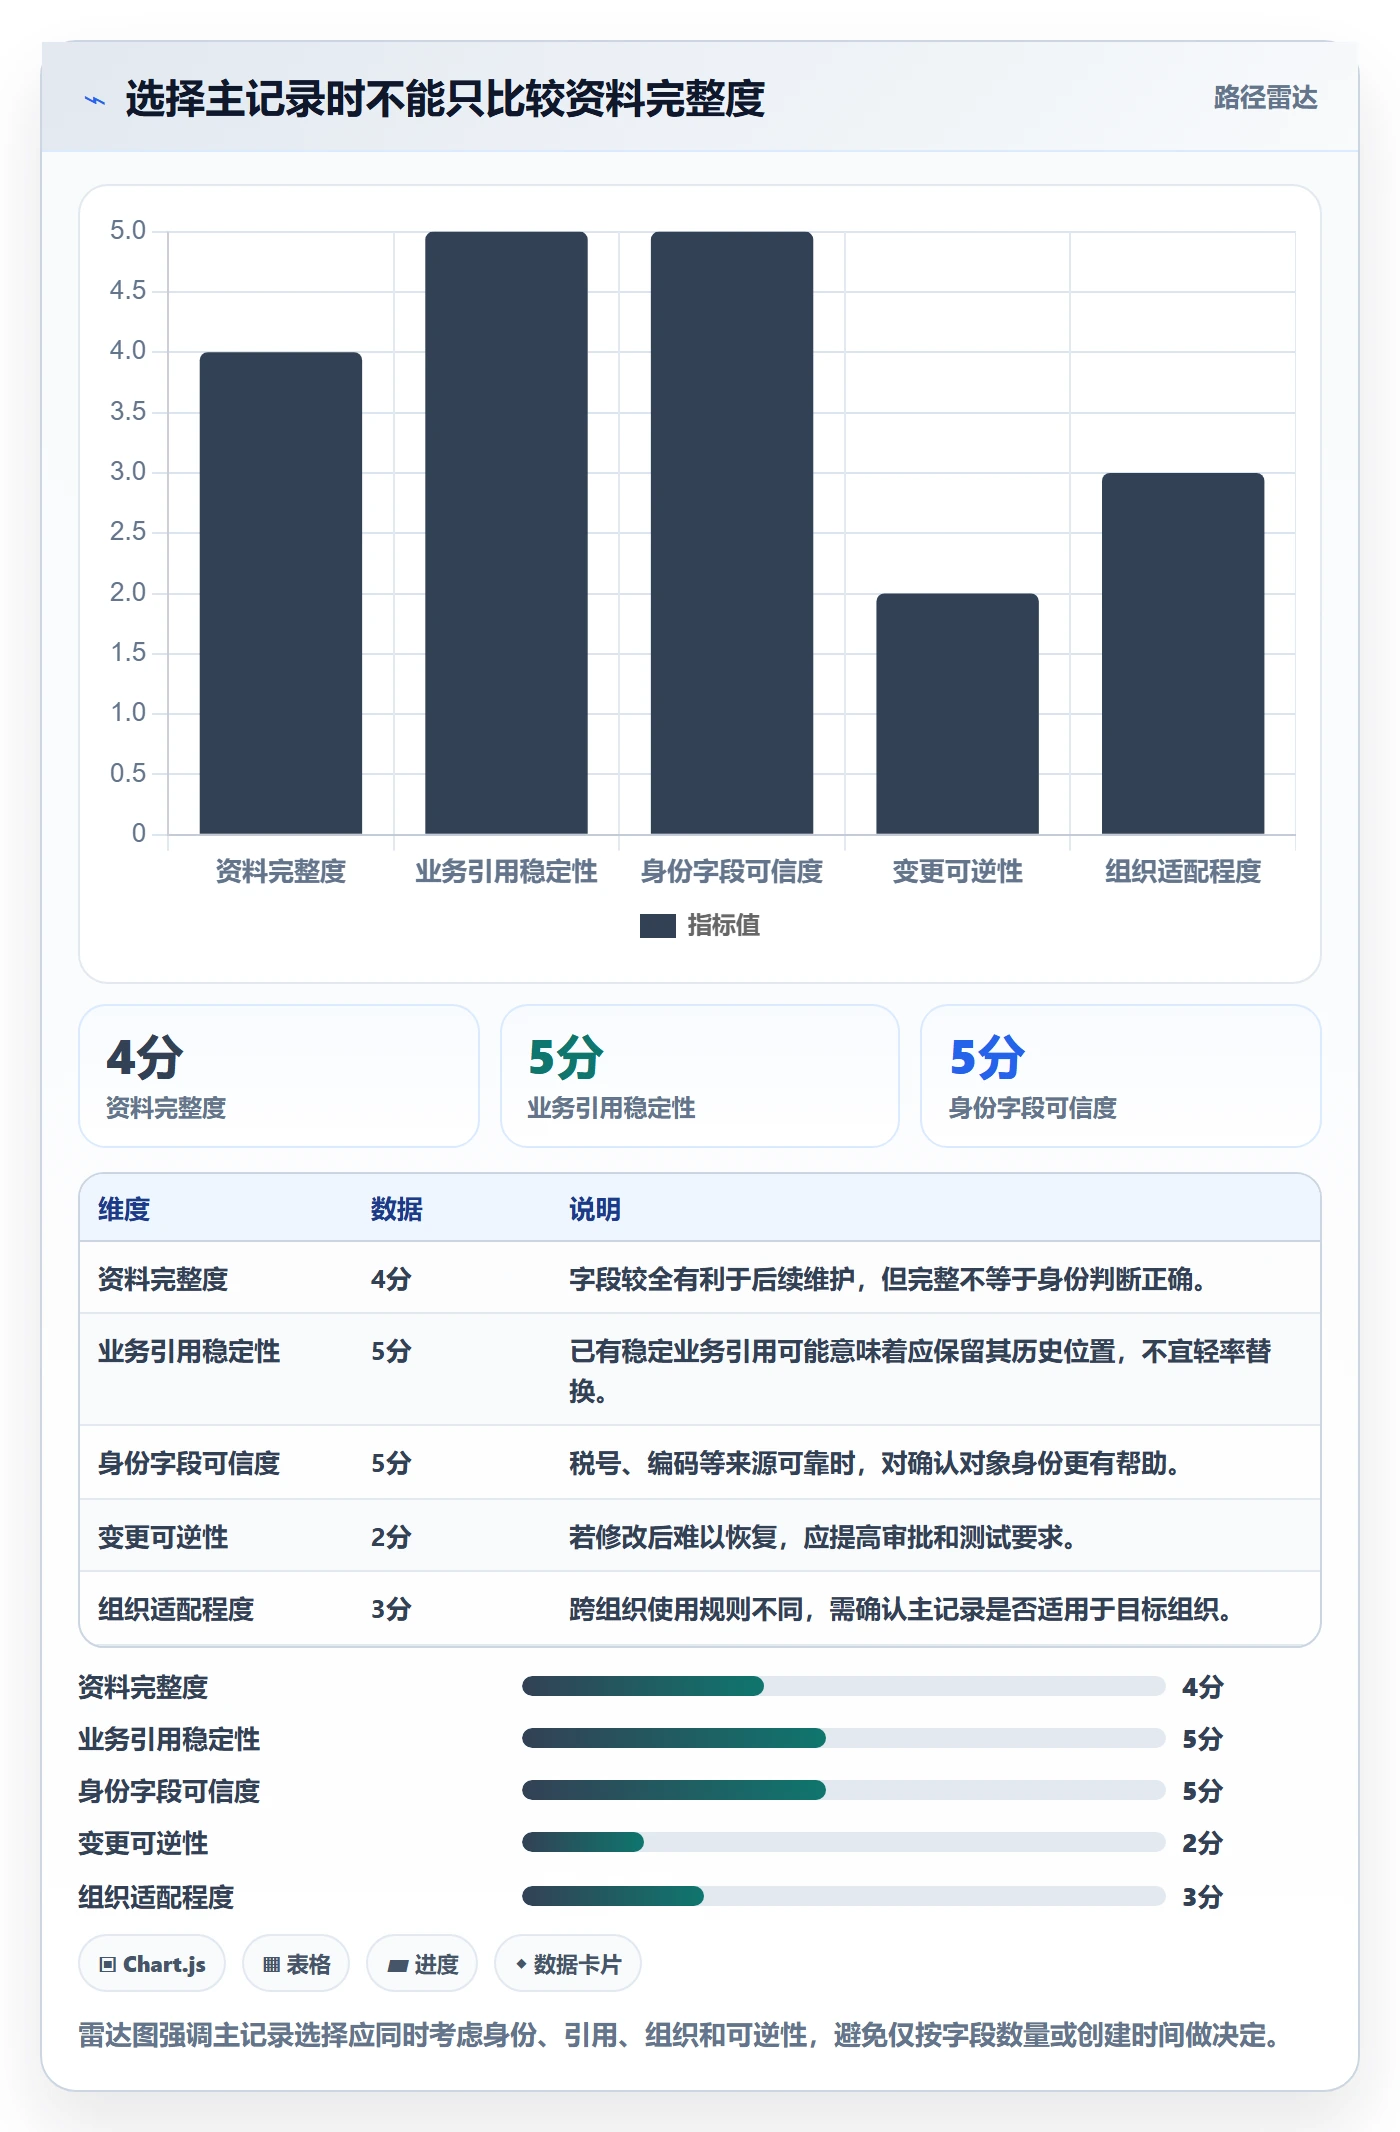This screenshot has width=1400, height=2132.
Task: Select the 变更可逆性 table row name
Action: click(x=163, y=1537)
